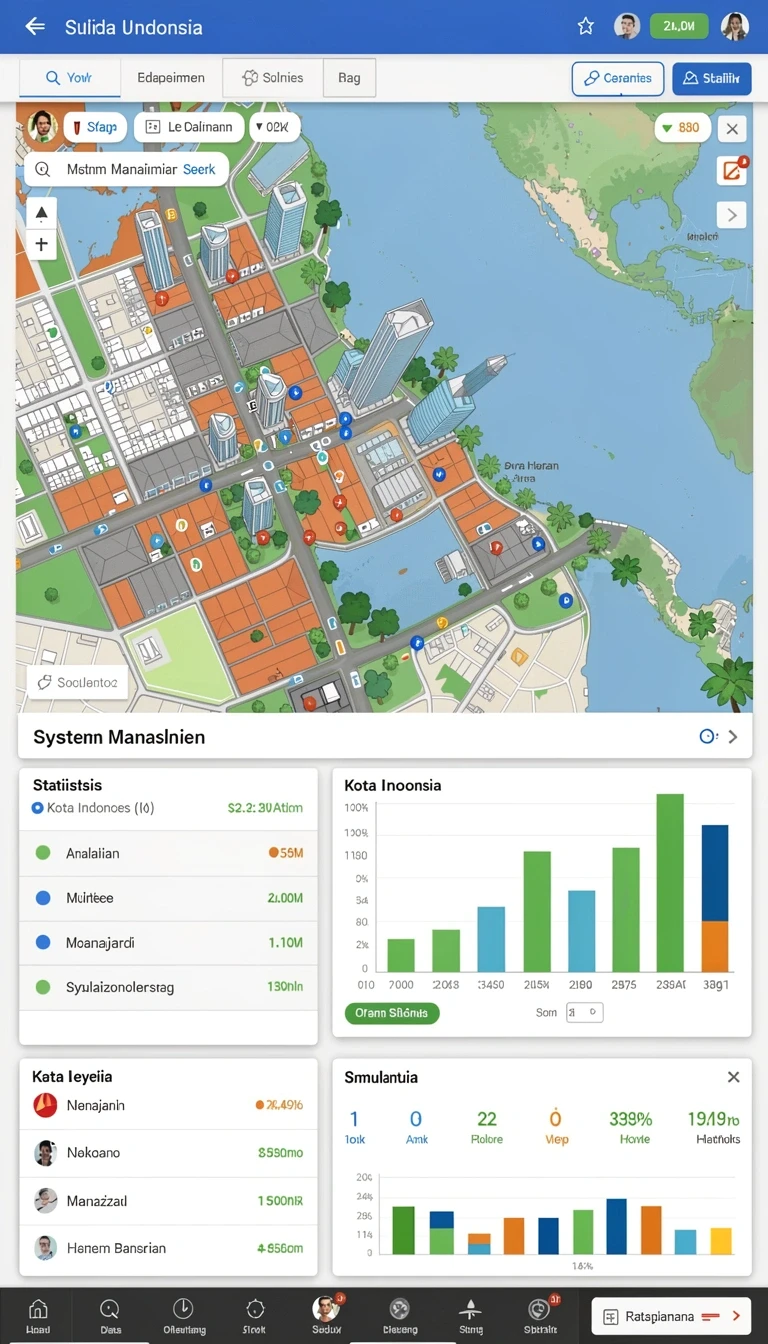Image resolution: width=768 pixels, height=1344 pixels.
Task: Open Henem Bansrian's avatar
Action: [x=45, y=1247]
